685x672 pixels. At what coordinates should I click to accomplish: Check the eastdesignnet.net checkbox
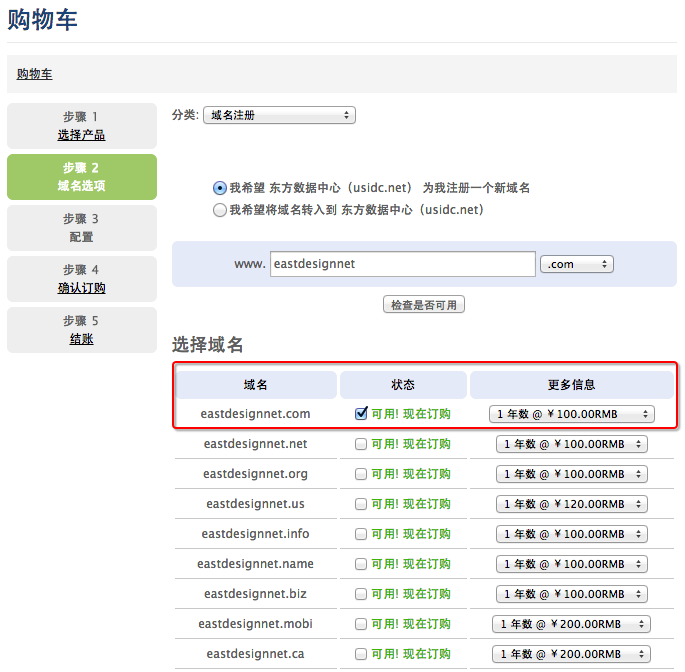point(361,444)
